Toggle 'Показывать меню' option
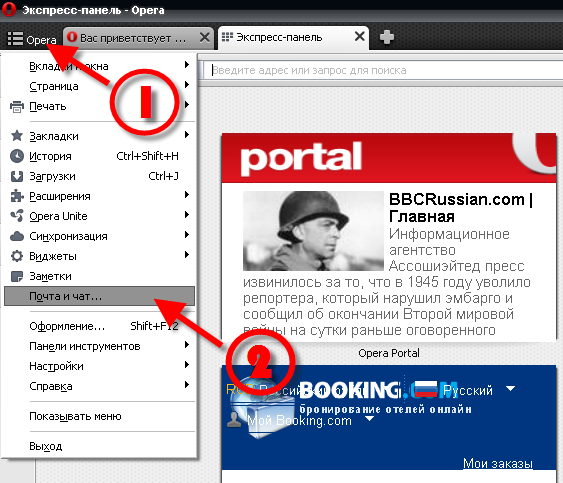The height and width of the screenshot is (483, 563). coord(100,417)
